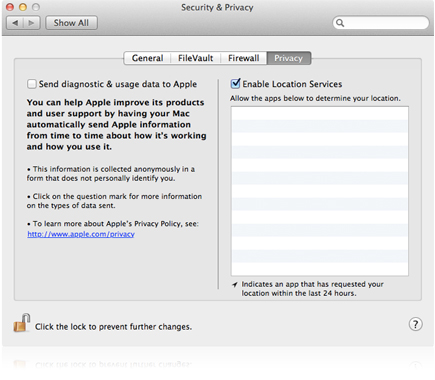Click the open padlock icon

[x=22, y=323]
